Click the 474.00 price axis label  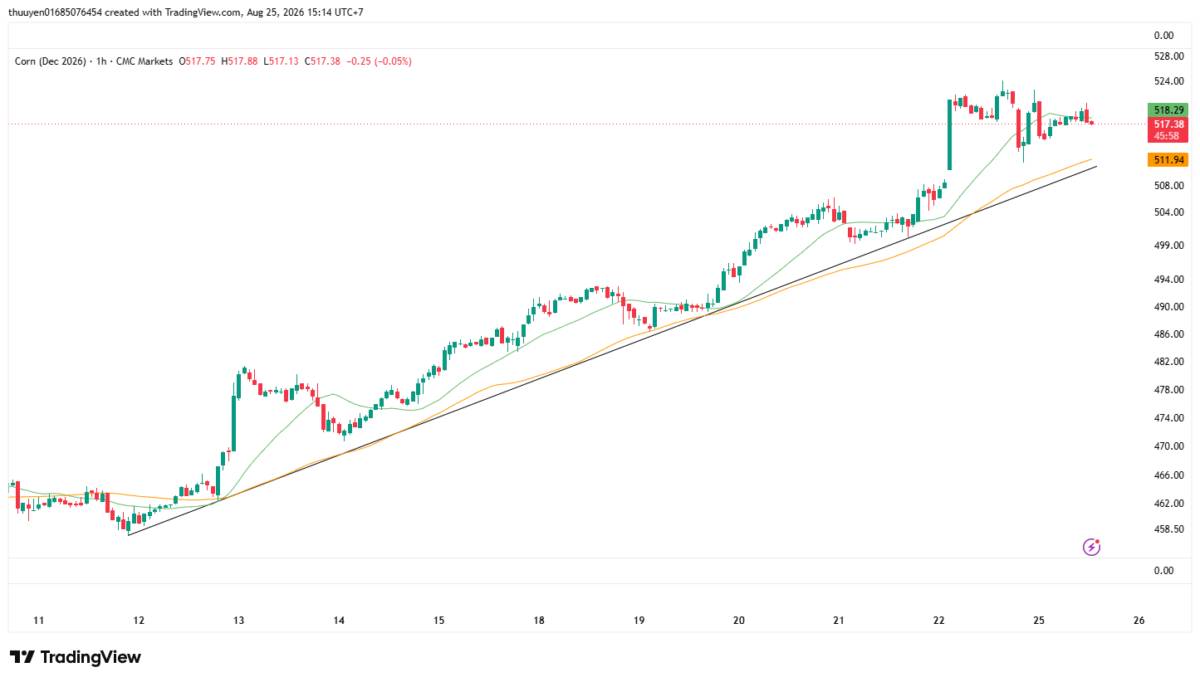tap(1169, 418)
